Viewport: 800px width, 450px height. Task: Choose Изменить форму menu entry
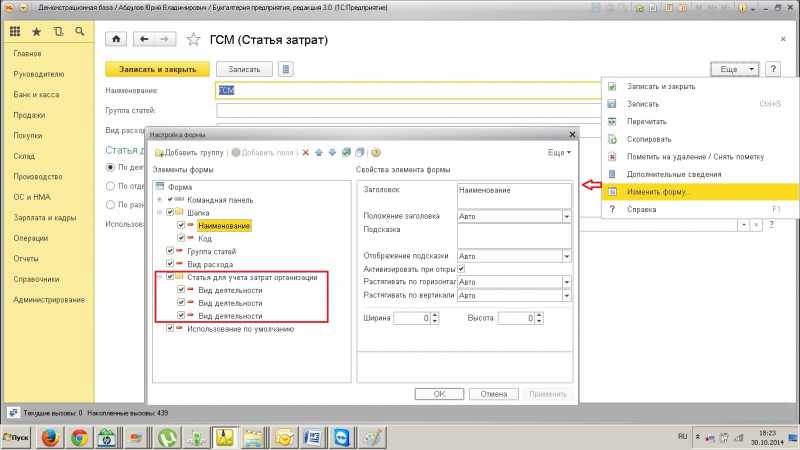pyautogui.click(x=700, y=192)
